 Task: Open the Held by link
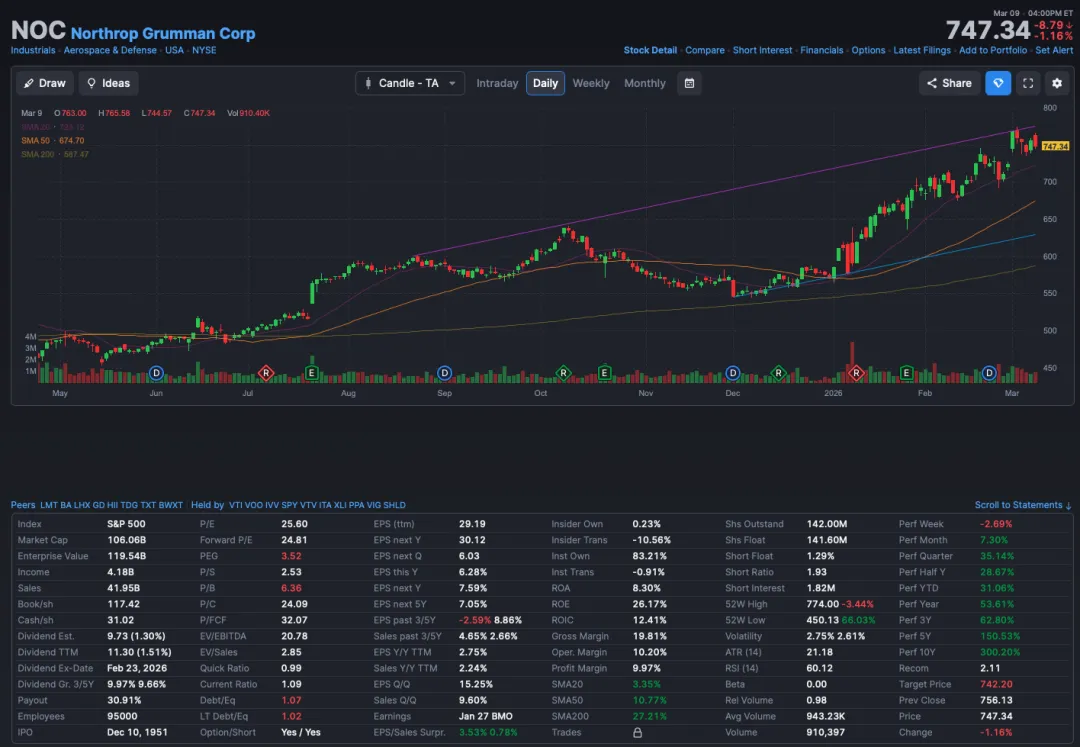[x=207, y=505]
